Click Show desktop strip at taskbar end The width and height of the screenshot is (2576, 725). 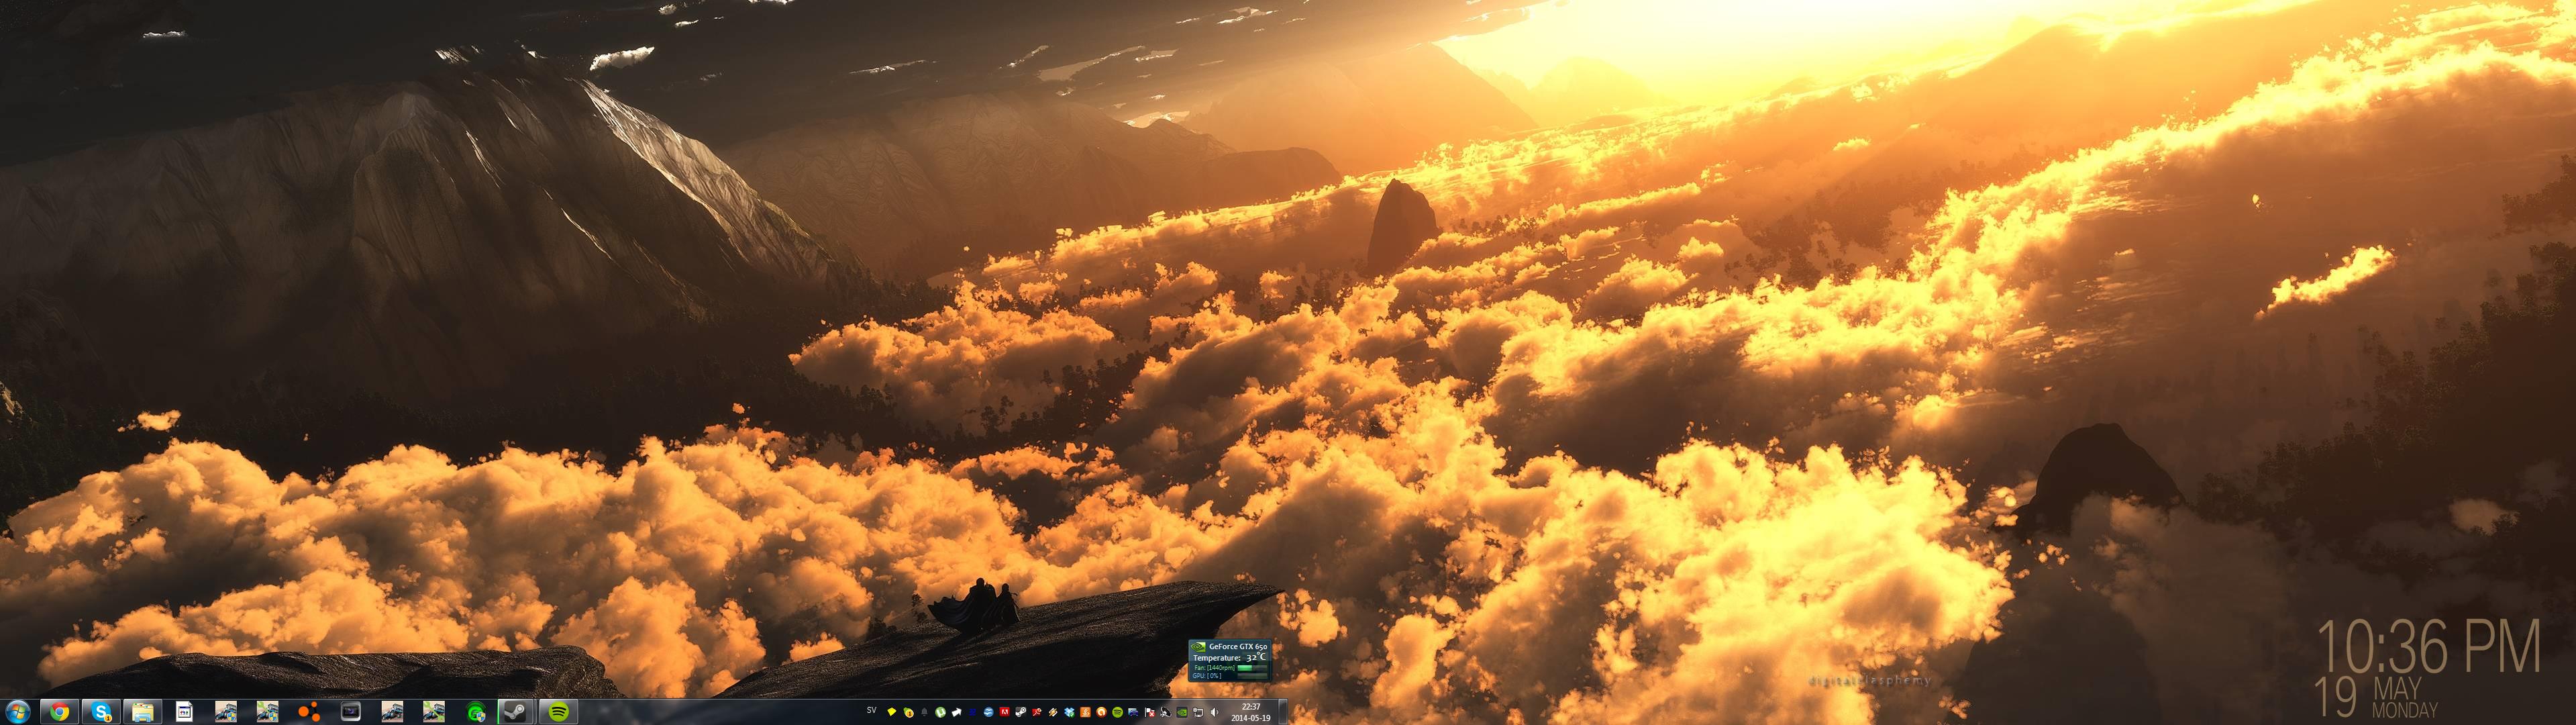pyautogui.click(x=1283, y=712)
